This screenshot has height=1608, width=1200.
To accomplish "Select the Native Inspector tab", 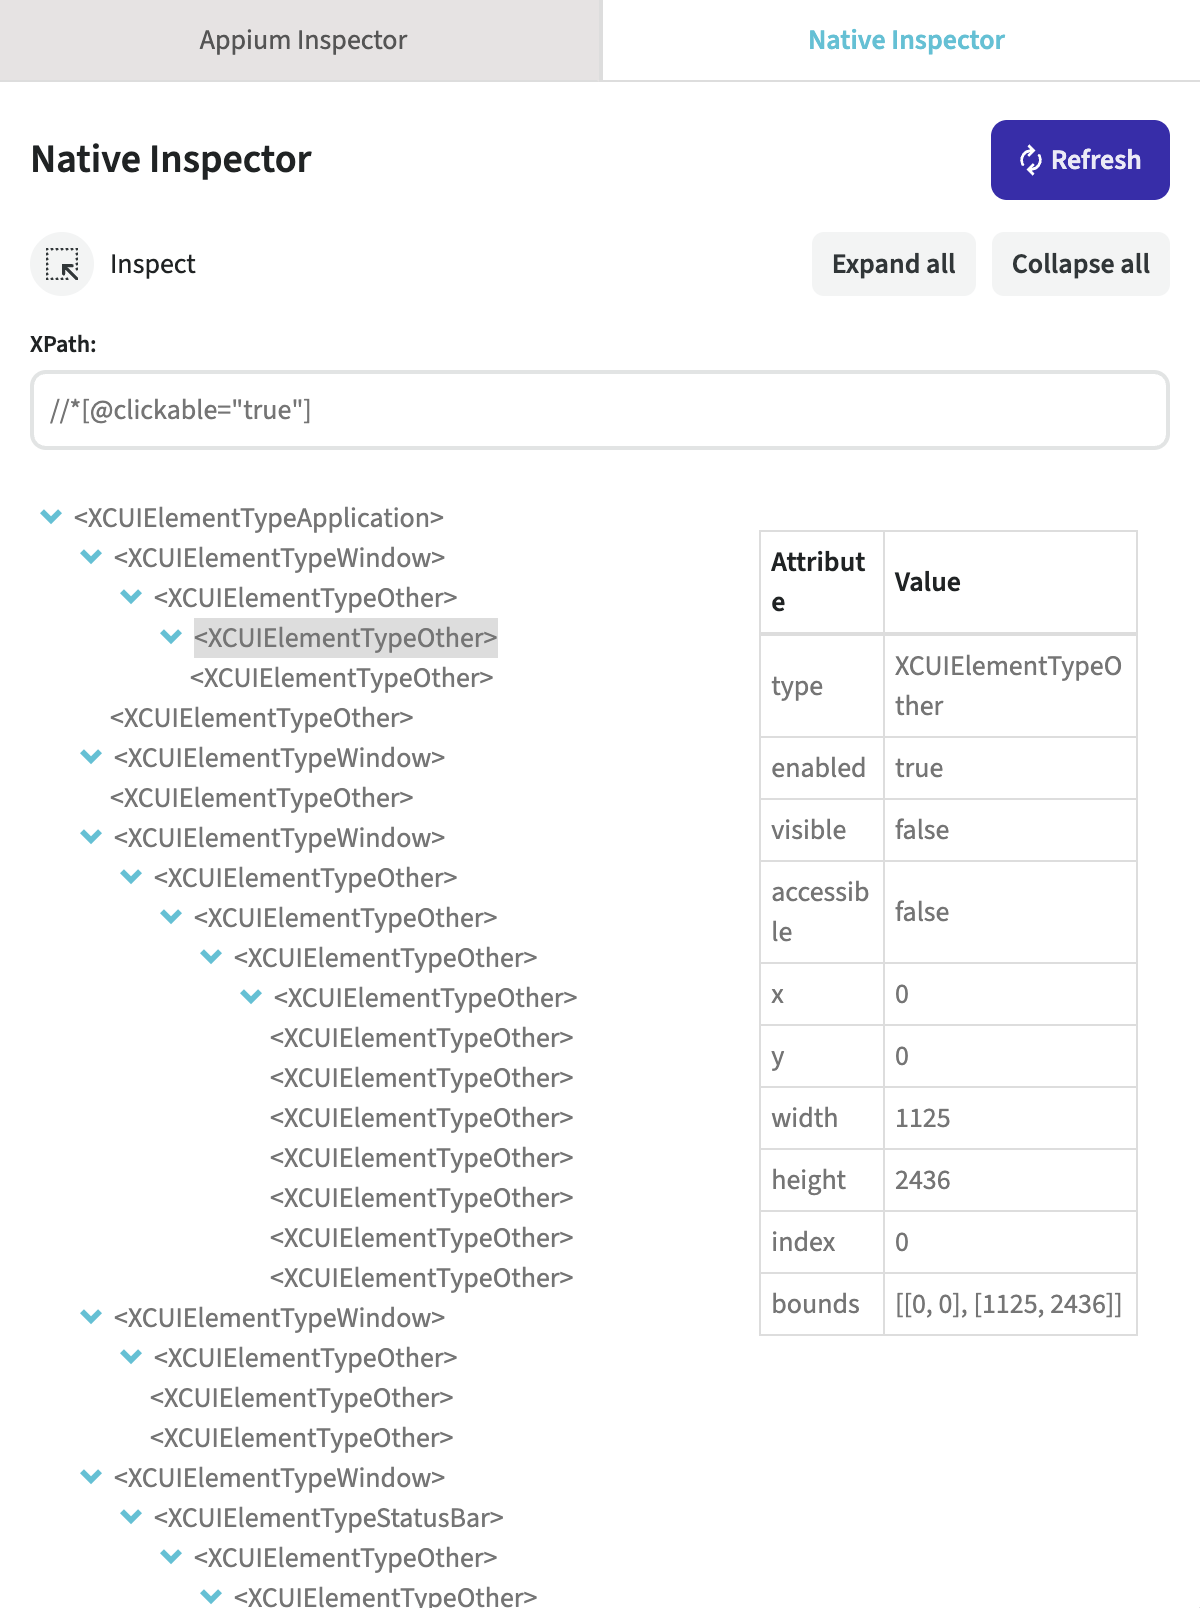I will pyautogui.click(x=905, y=40).
